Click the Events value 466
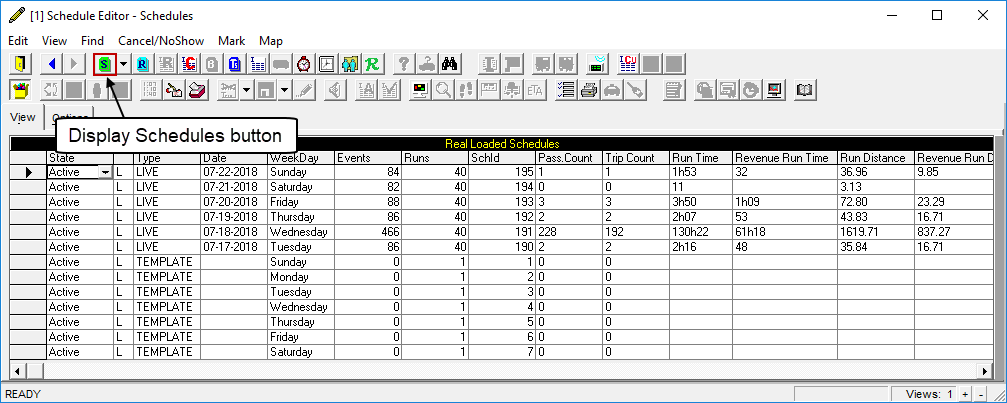 368,232
